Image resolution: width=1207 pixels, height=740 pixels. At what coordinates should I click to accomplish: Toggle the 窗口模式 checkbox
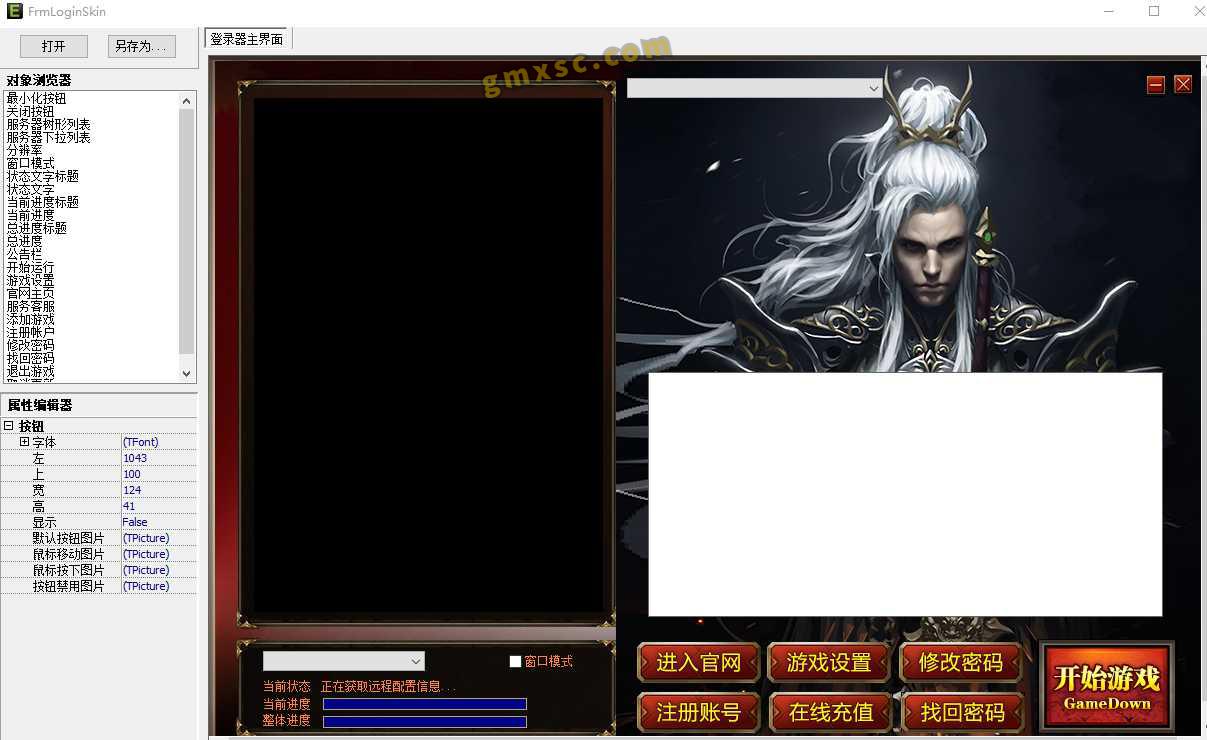click(x=516, y=661)
